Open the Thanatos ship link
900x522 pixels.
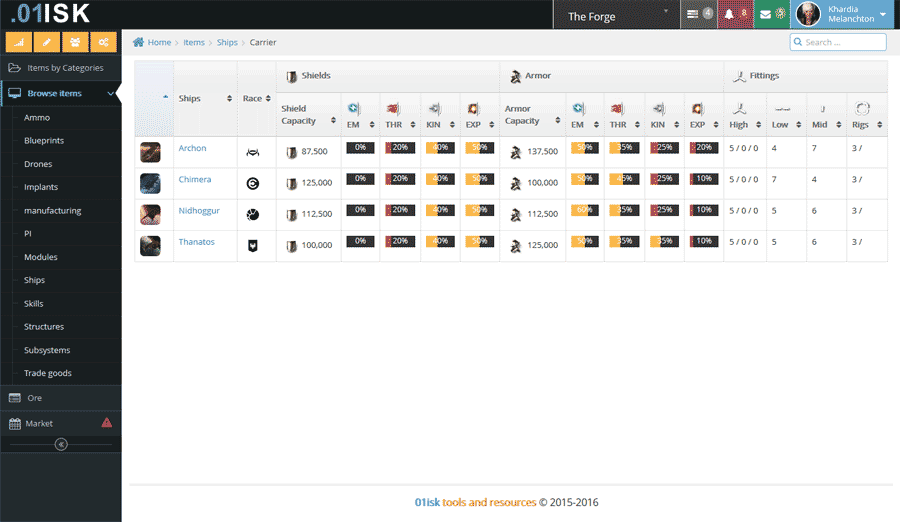(x=196, y=242)
